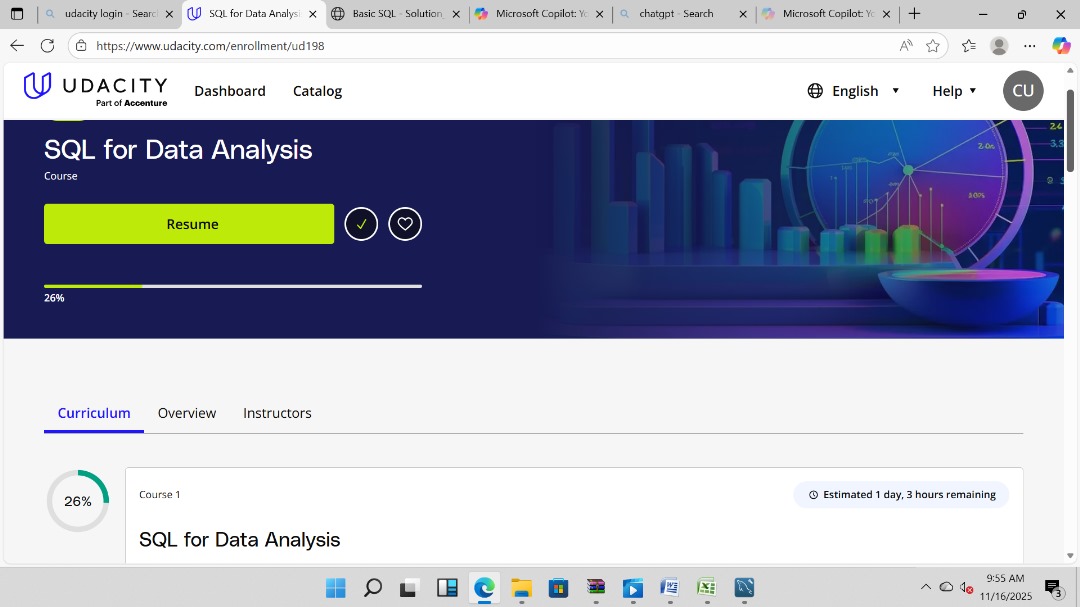This screenshot has width=1080, height=607.
Task: Add page to favorites via star icon
Action: [x=933, y=46]
